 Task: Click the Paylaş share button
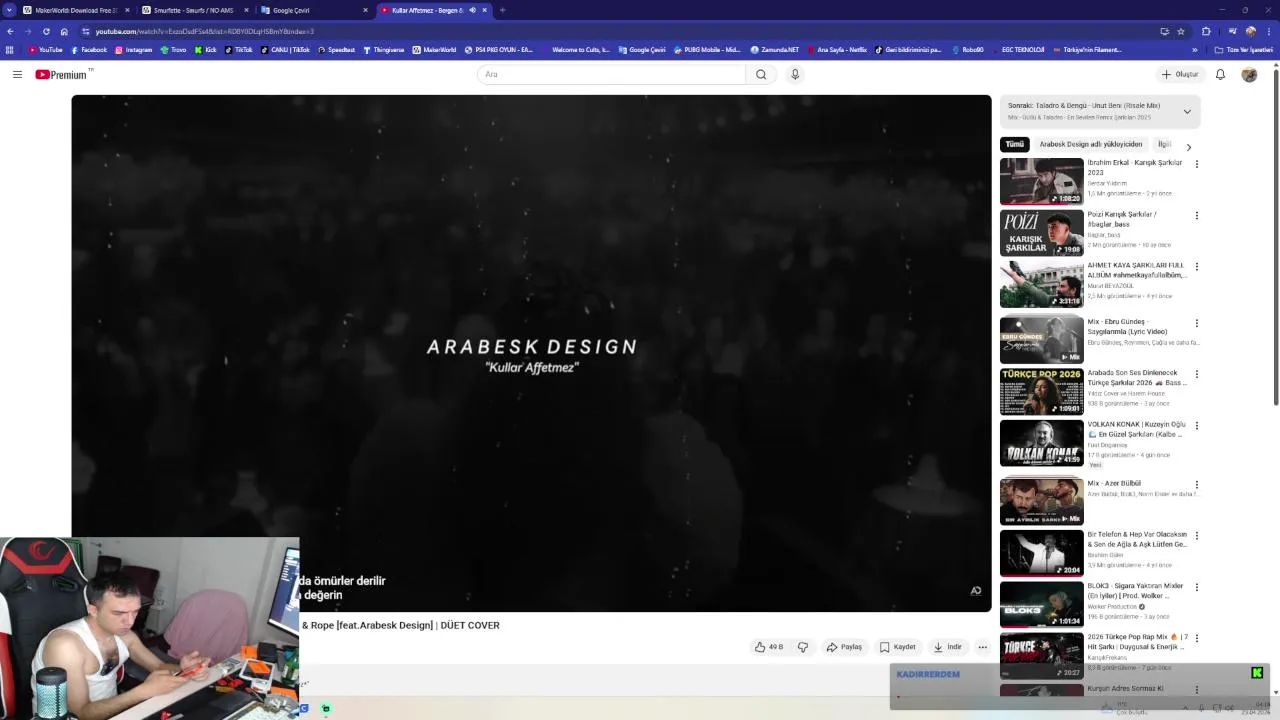coord(844,647)
